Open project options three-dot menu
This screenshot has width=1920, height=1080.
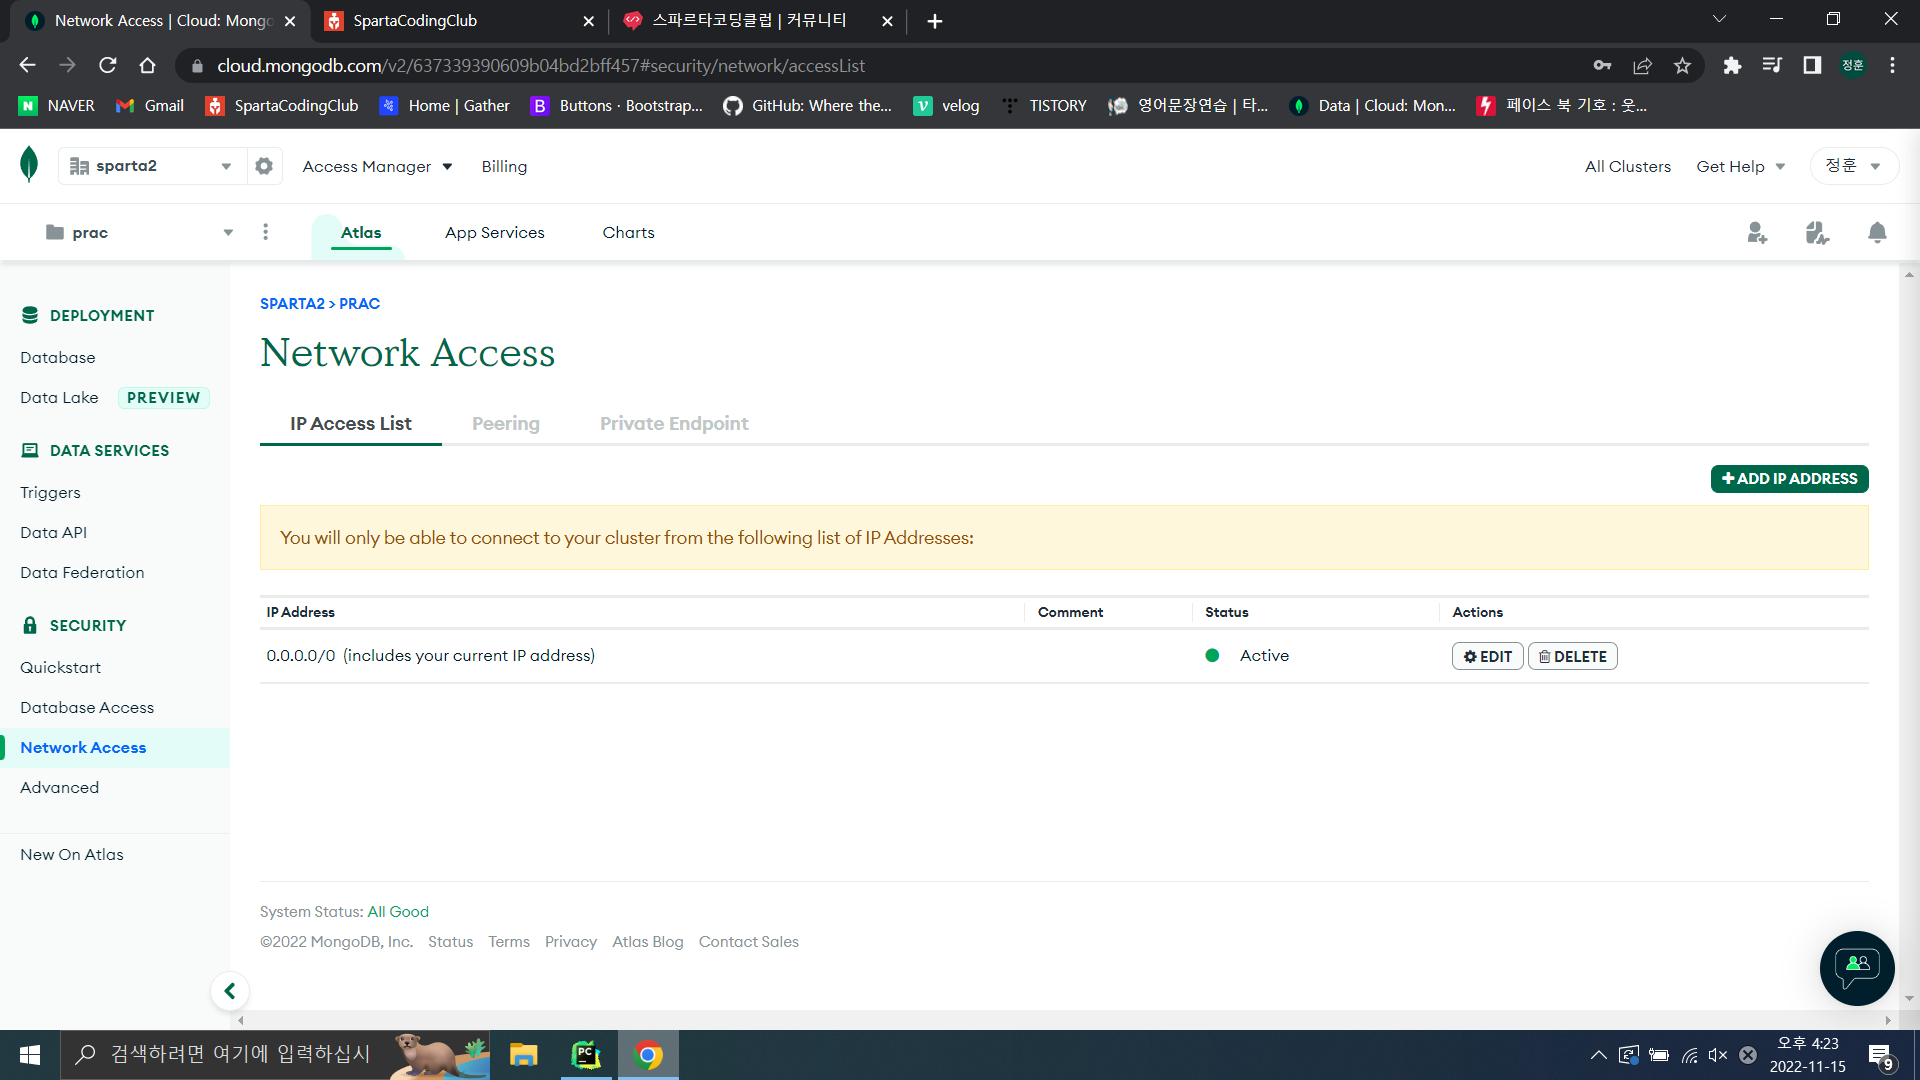pyautogui.click(x=265, y=232)
